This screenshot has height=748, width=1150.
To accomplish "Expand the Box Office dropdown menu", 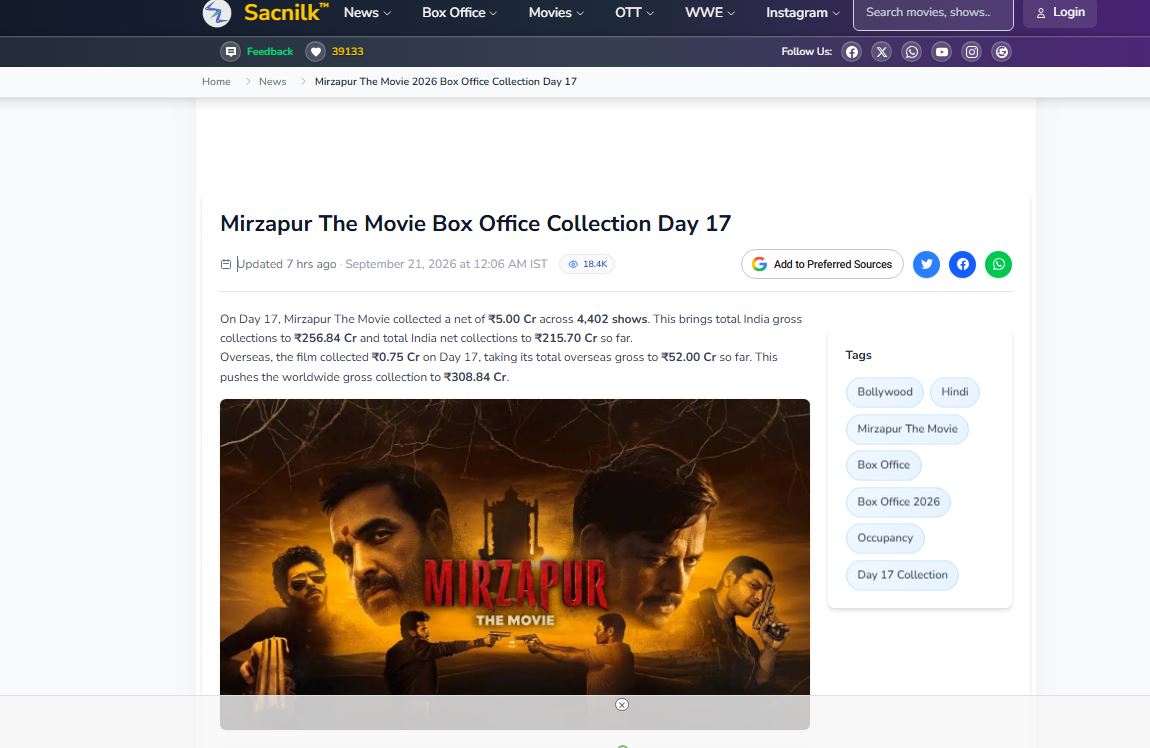I will click(460, 12).
